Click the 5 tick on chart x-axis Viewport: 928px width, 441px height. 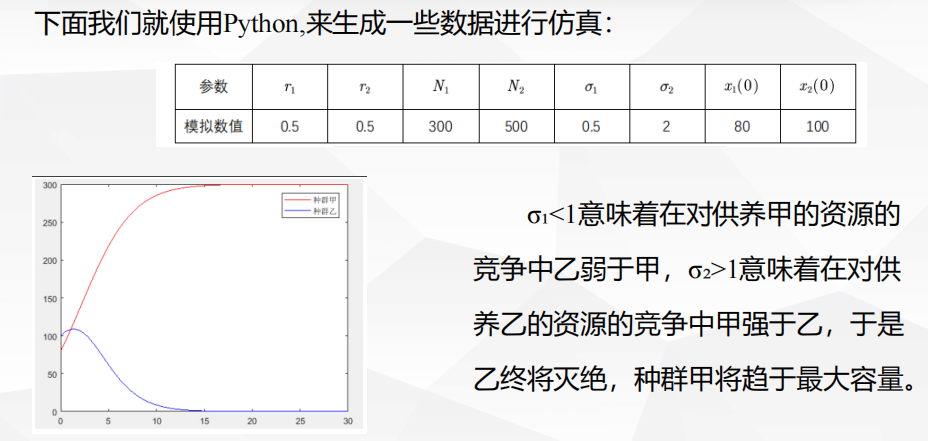[108, 421]
